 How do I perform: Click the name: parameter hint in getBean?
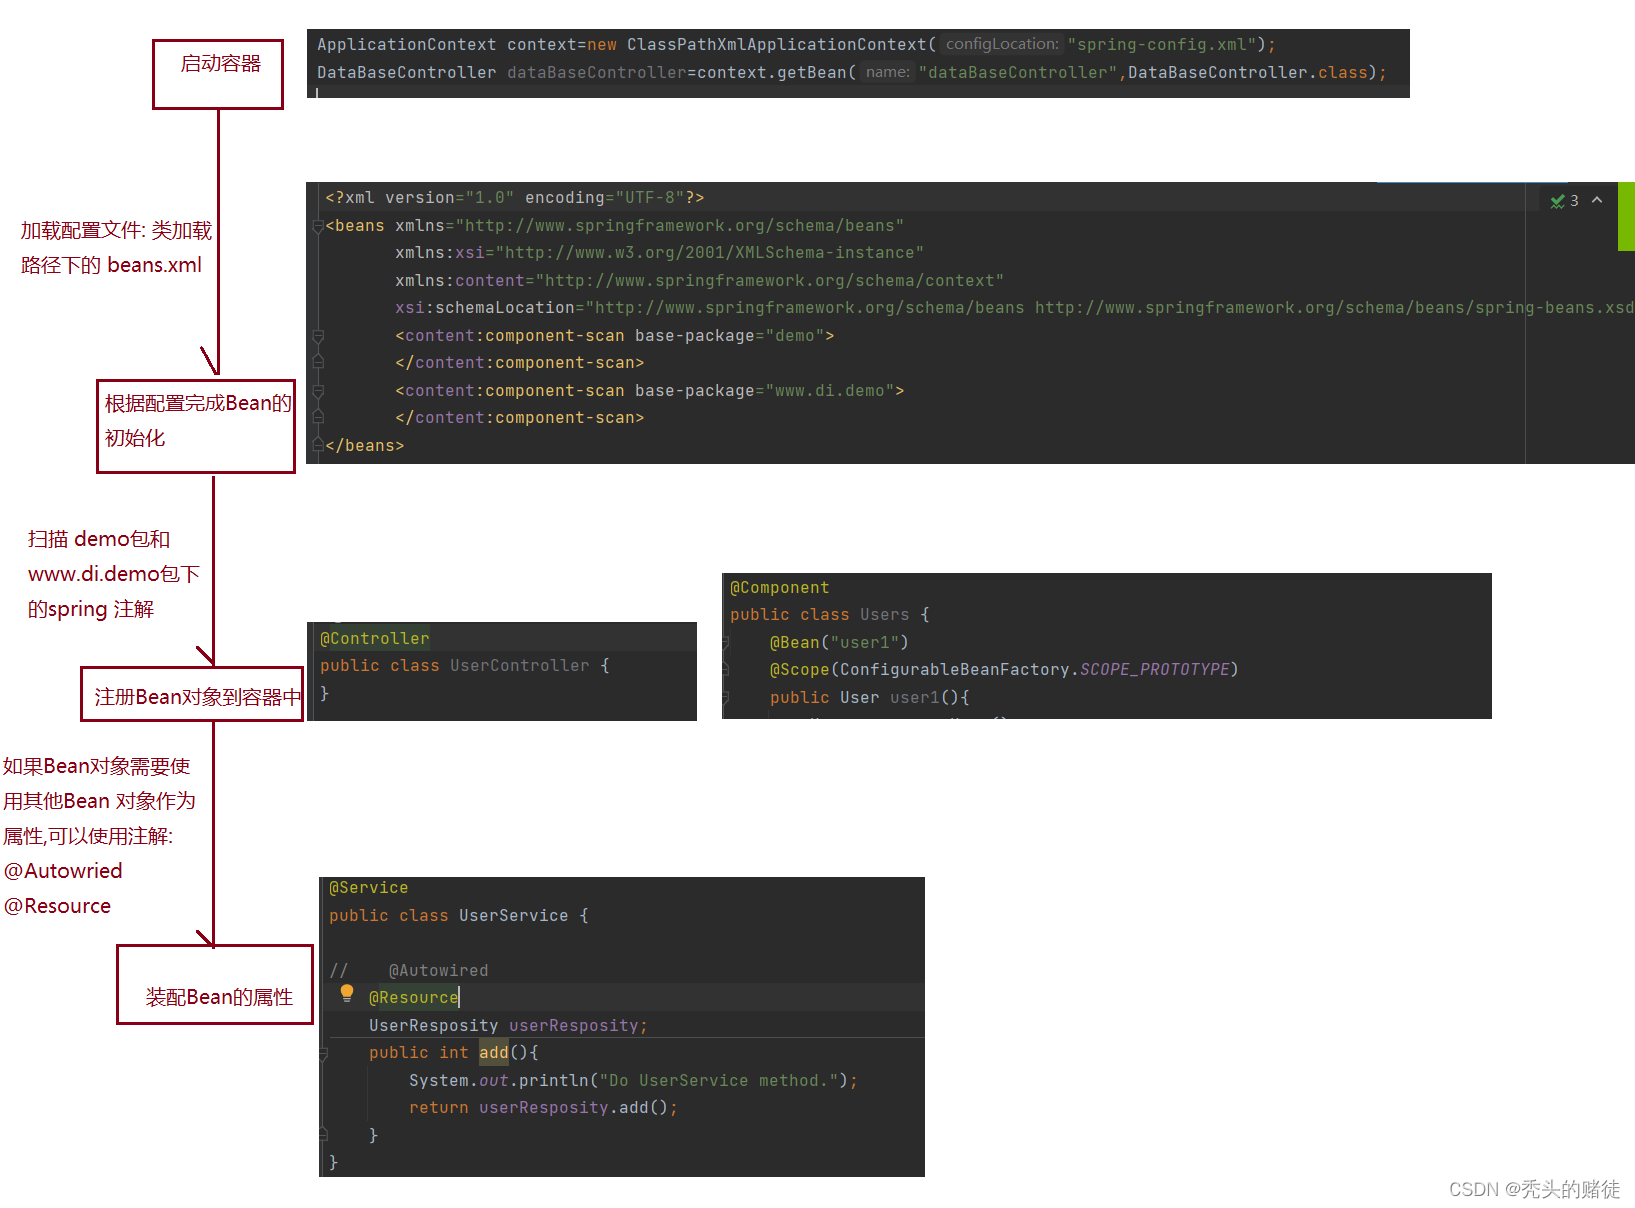pyautogui.click(x=887, y=72)
